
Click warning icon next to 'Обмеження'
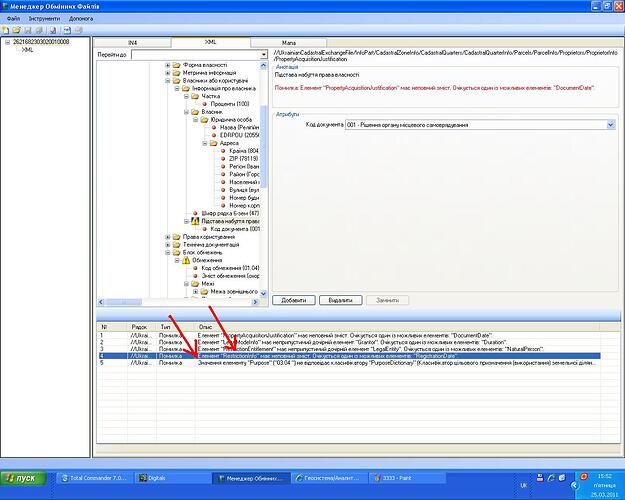pos(186,260)
